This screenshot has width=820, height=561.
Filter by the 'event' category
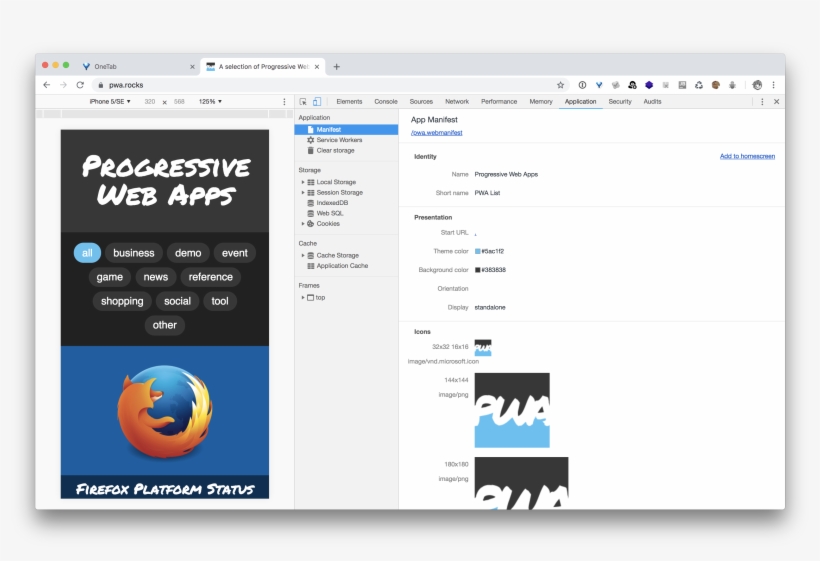tap(235, 253)
